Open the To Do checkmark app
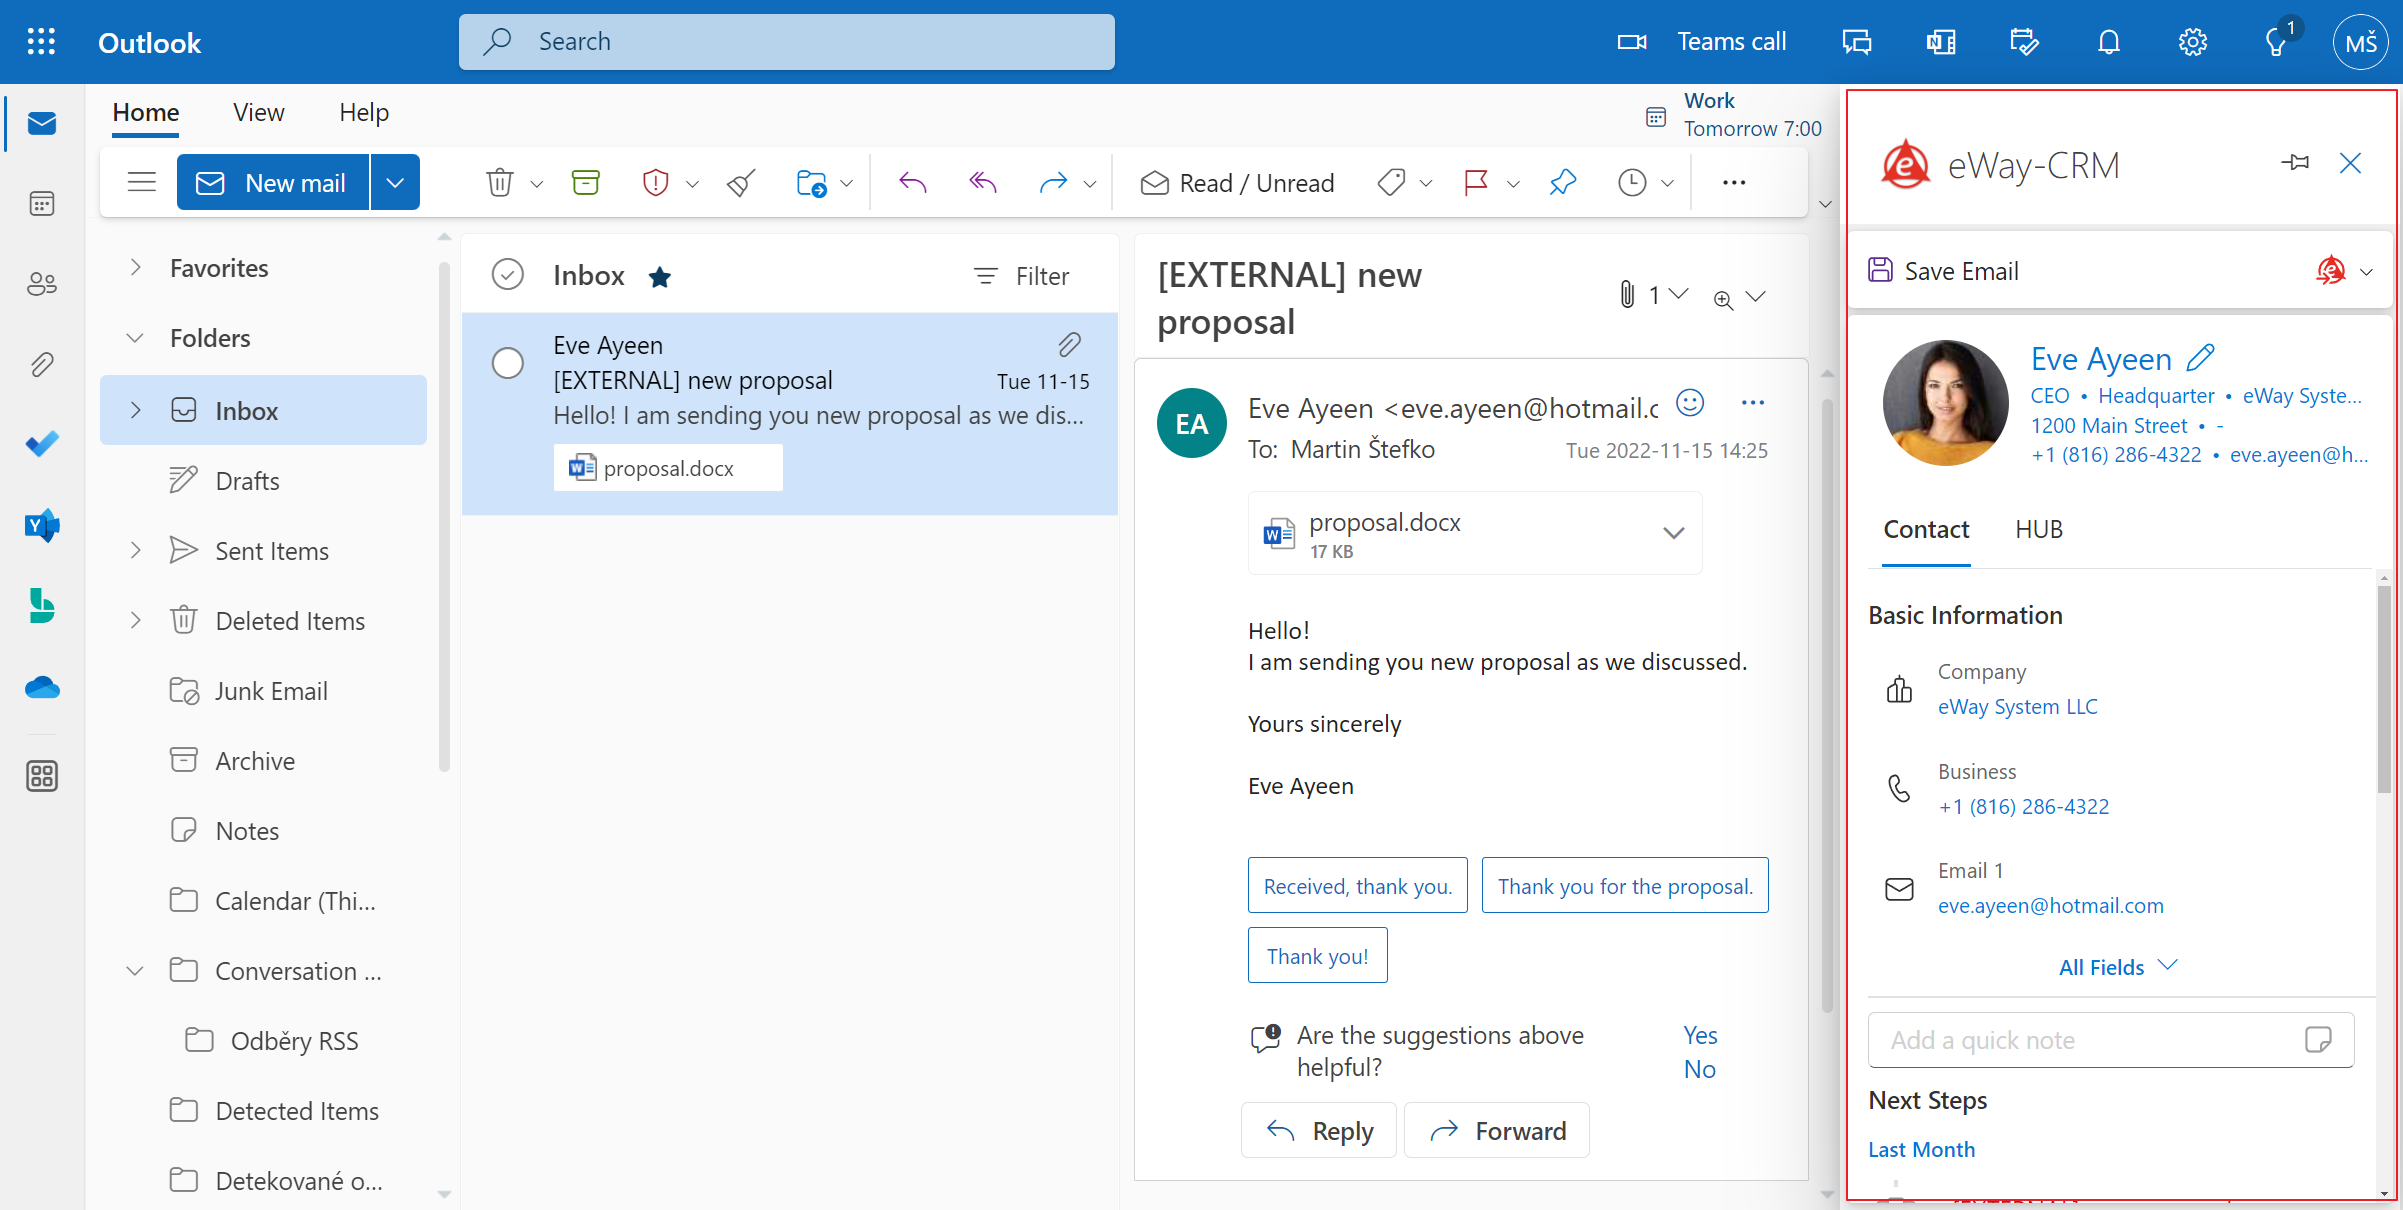 (x=42, y=444)
